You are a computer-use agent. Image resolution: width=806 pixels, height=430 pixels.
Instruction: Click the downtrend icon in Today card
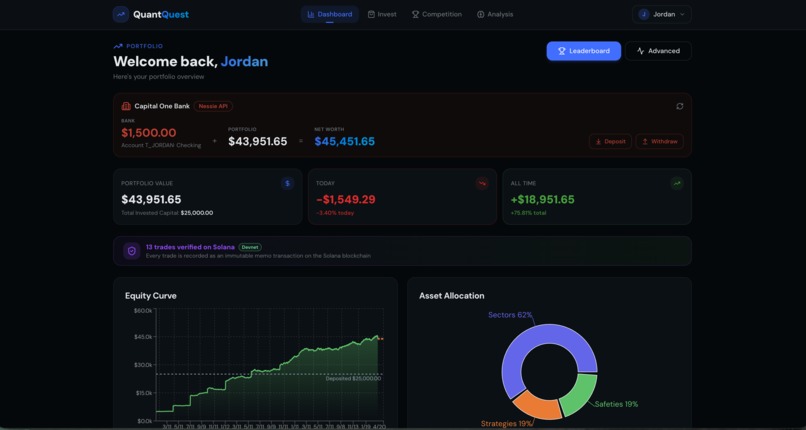[482, 183]
